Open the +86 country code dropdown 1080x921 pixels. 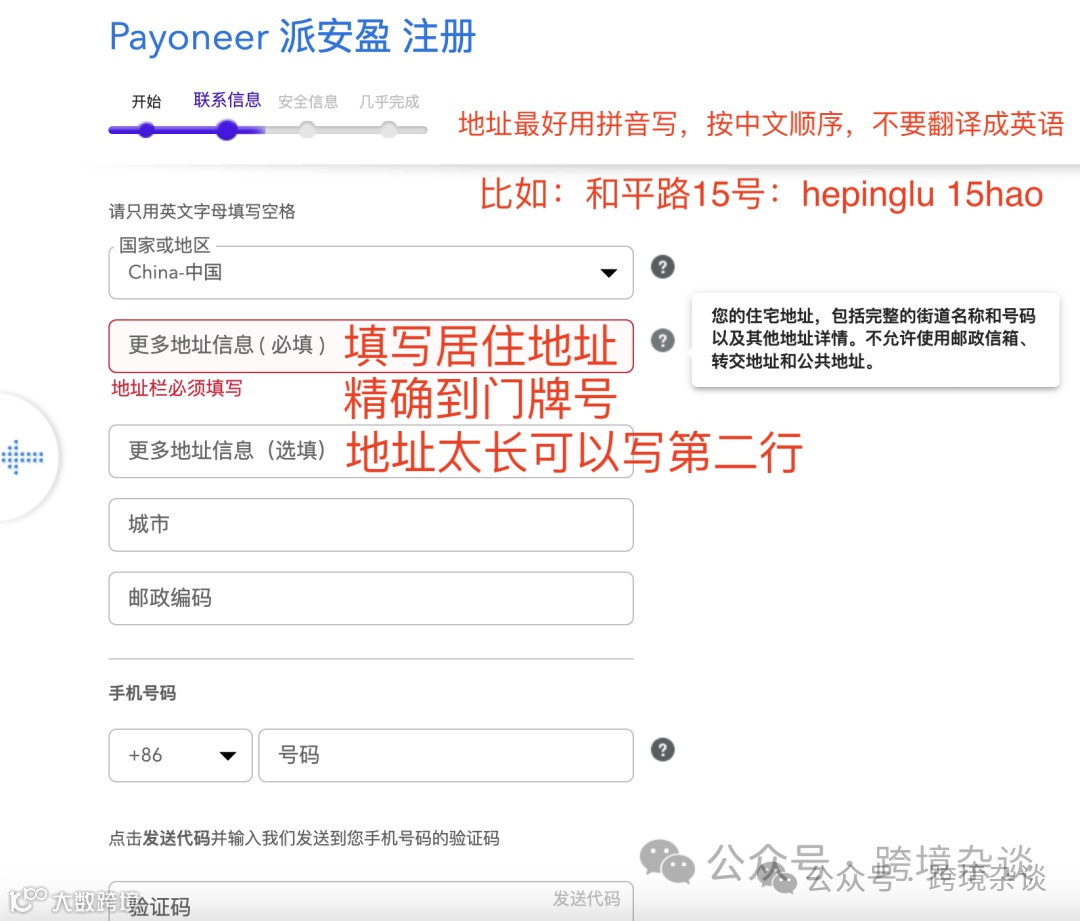click(x=180, y=756)
